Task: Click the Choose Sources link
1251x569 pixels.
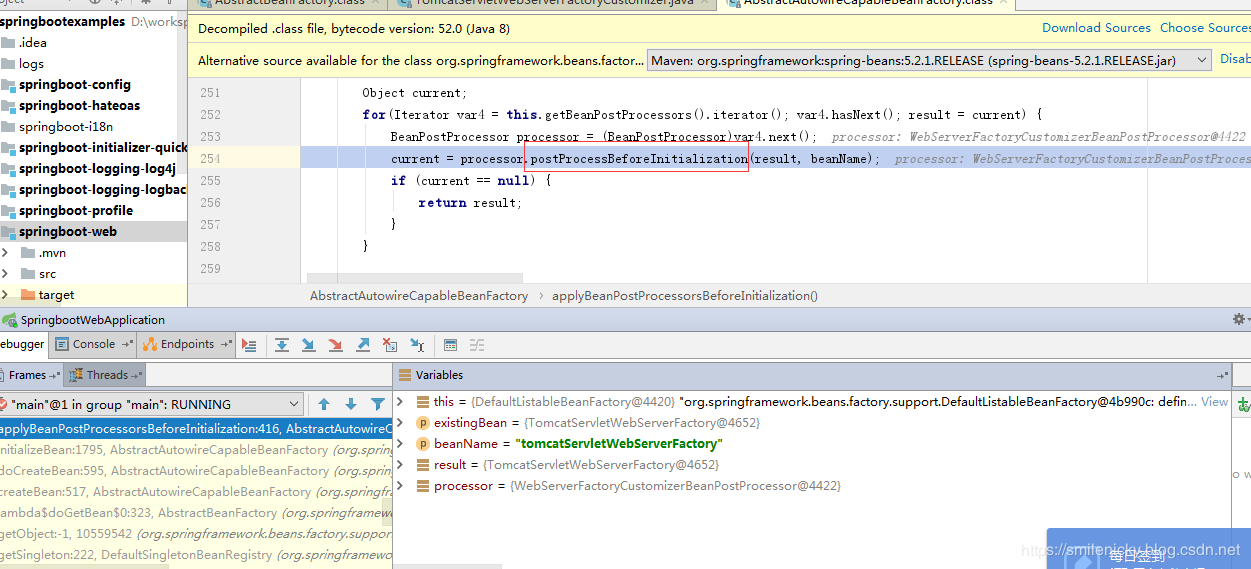Action: pos(1205,28)
